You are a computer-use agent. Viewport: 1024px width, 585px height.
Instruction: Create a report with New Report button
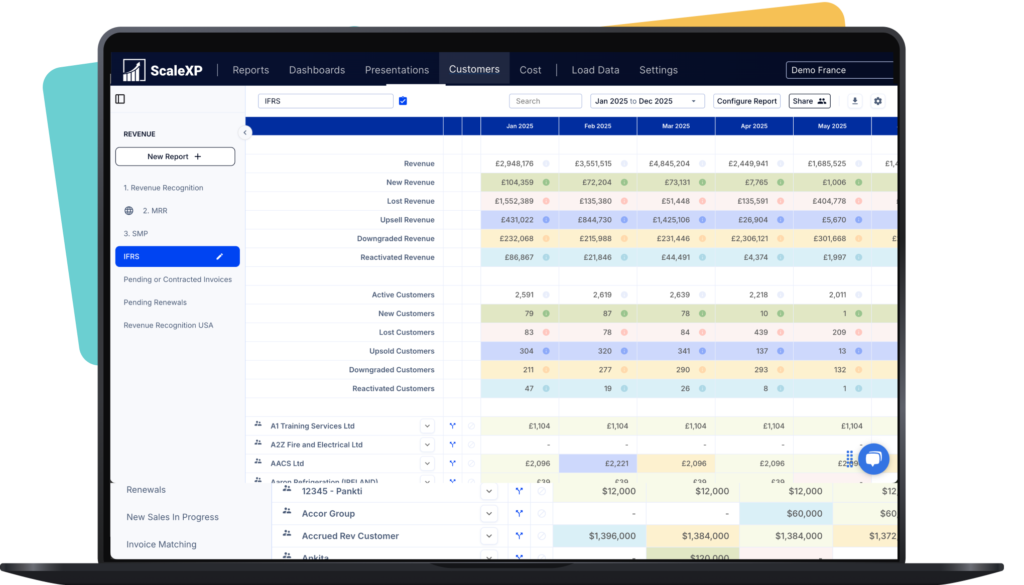click(x=175, y=157)
